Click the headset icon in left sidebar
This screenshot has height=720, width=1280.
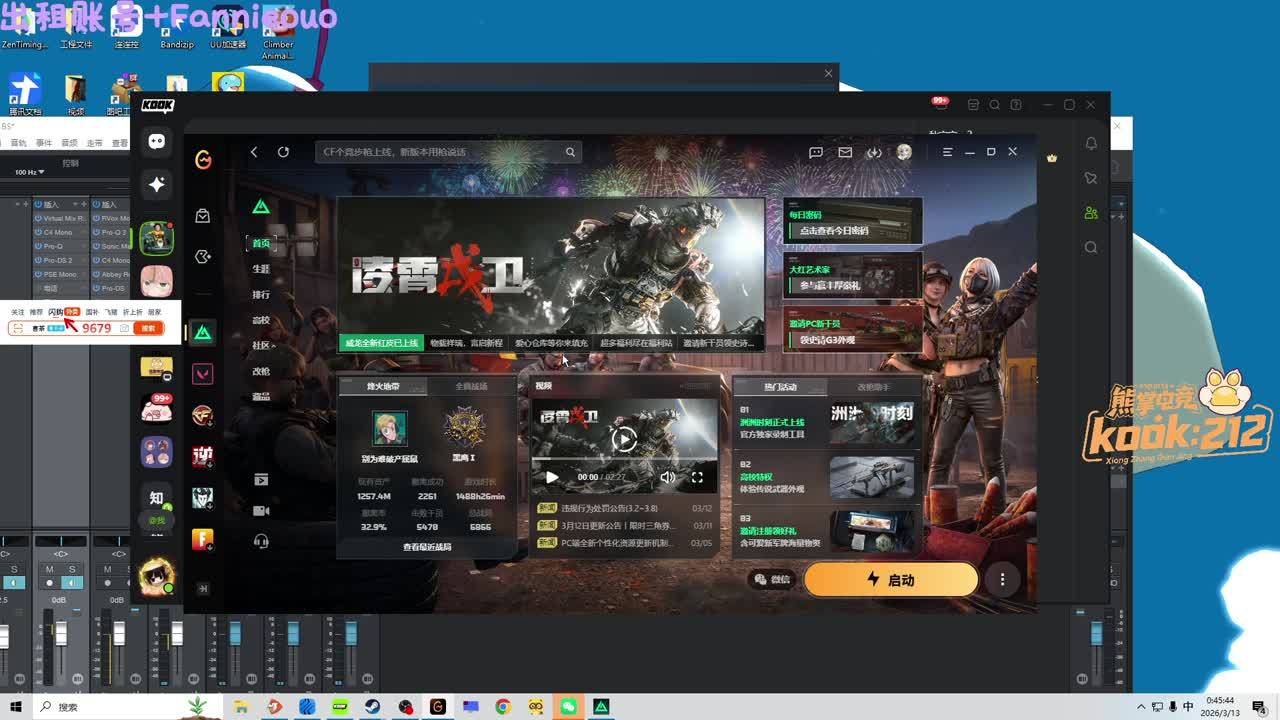click(261, 541)
